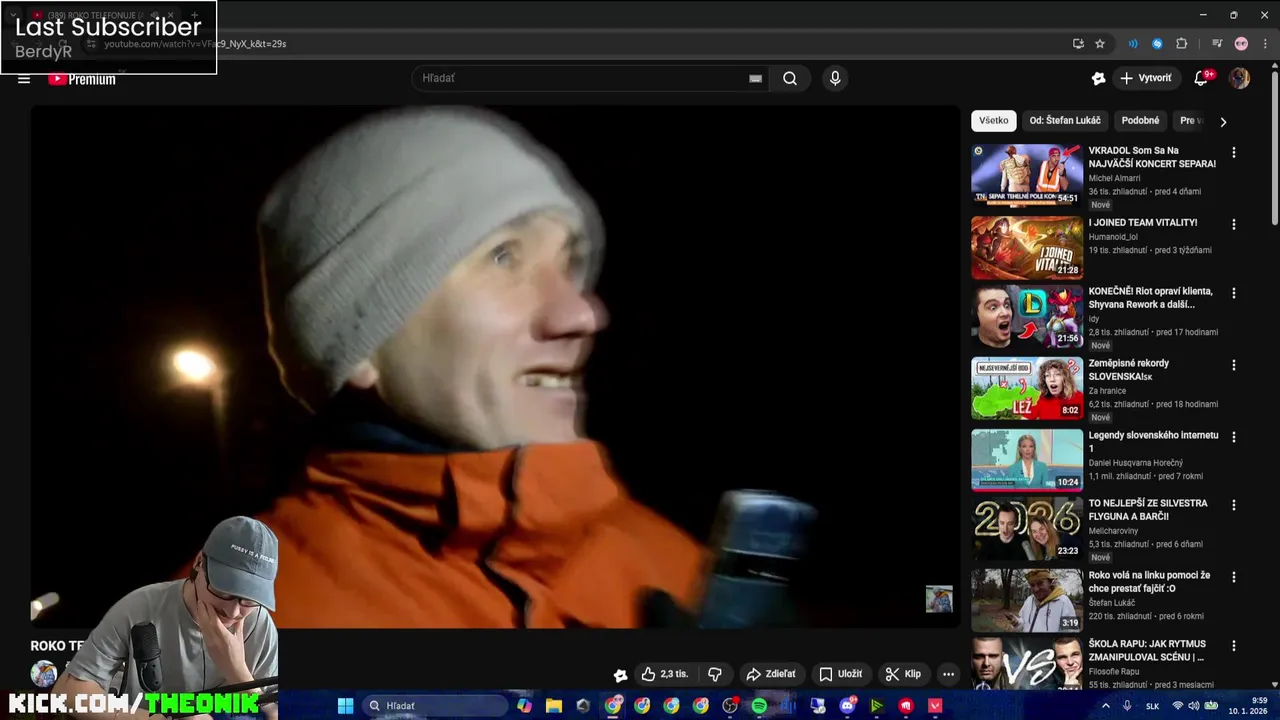The image size is (1280, 720).
Task: Open File Explorer from the taskbar
Action: [x=554, y=706]
